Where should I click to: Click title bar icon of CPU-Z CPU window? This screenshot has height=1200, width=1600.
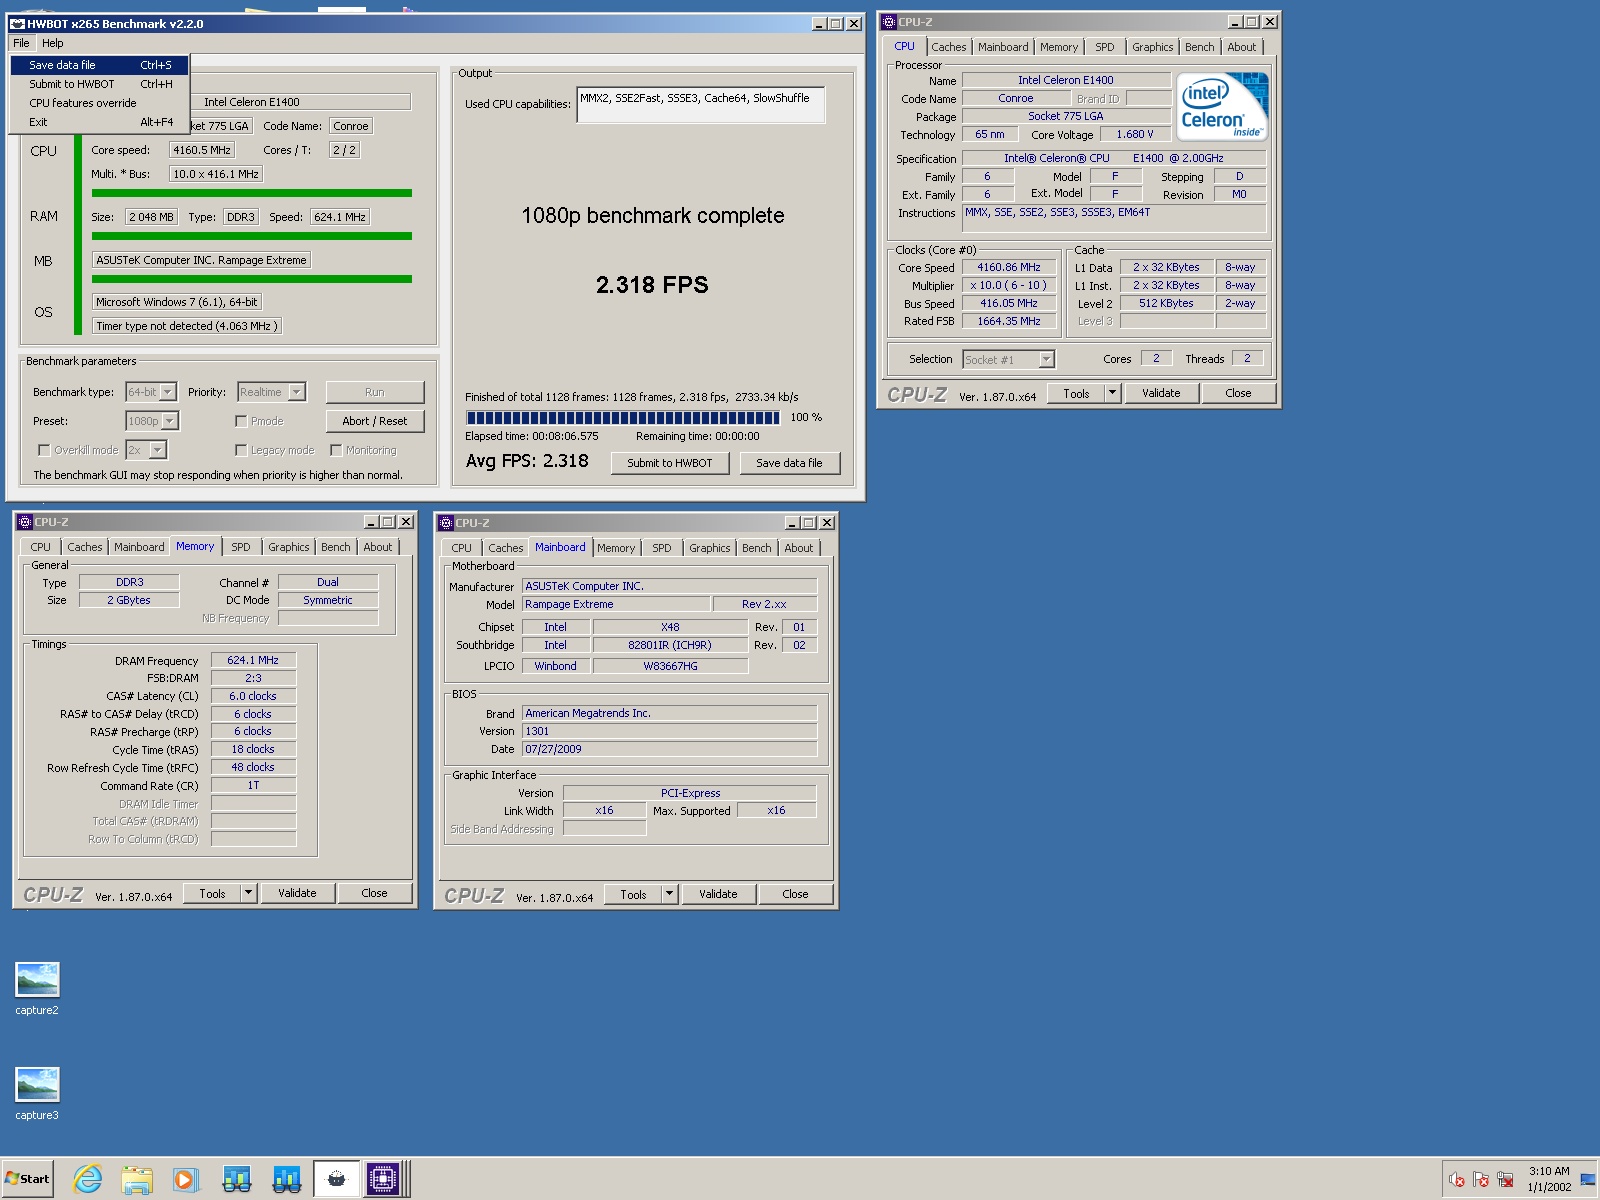click(888, 21)
